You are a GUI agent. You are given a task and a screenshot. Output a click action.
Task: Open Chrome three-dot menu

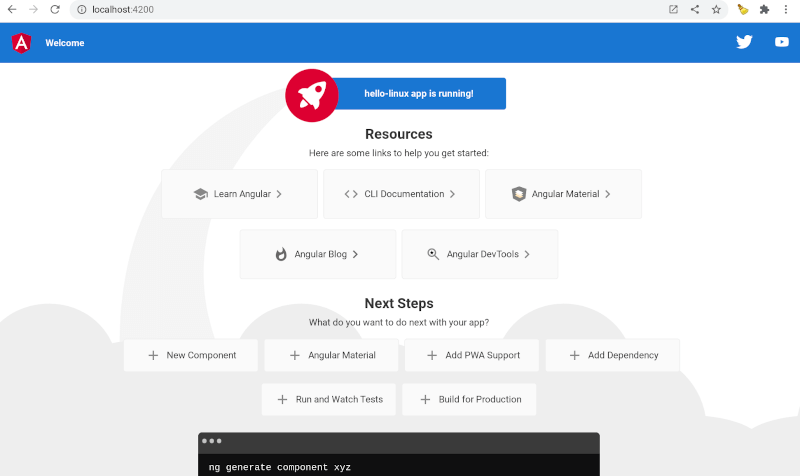tap(786, 9)
